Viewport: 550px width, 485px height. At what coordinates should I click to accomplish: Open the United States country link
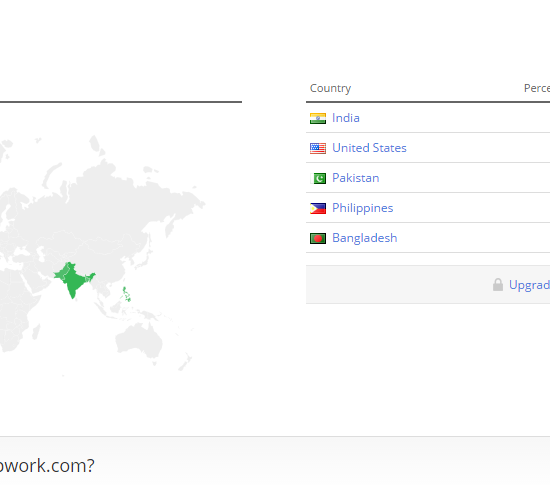click(369, 148)
